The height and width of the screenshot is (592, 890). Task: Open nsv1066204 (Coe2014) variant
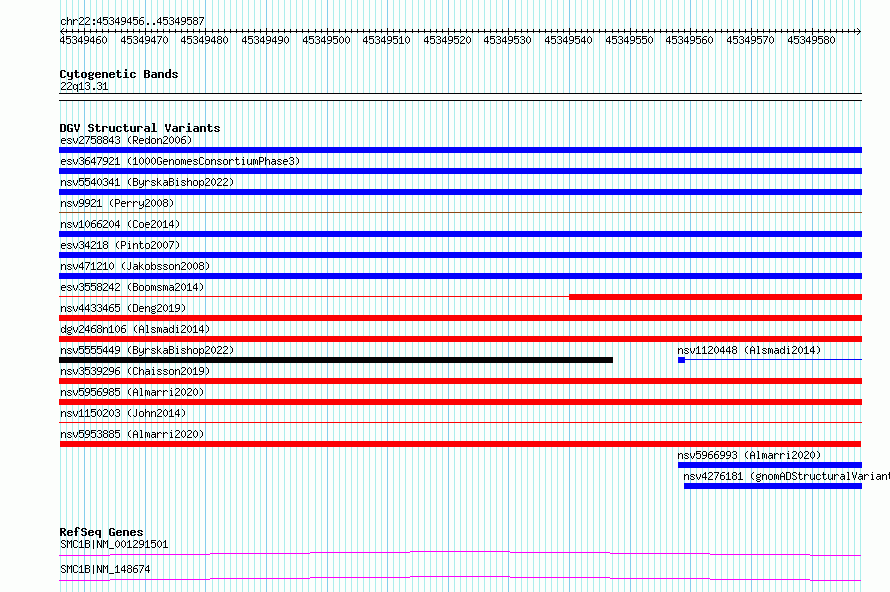(120, 224)
